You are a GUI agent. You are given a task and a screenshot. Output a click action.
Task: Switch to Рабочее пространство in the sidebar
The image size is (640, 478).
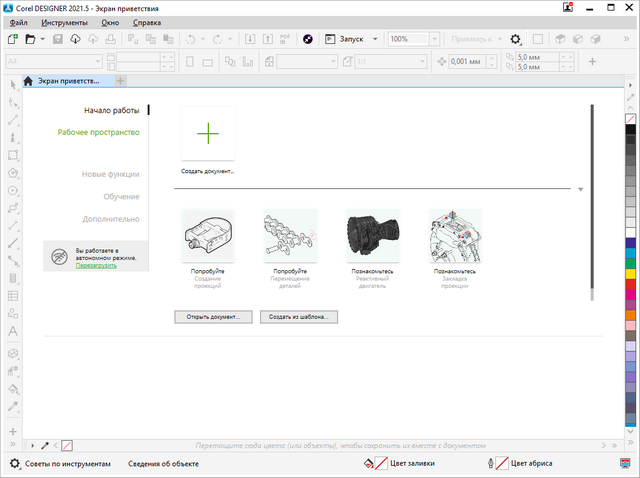pos(98,132)
